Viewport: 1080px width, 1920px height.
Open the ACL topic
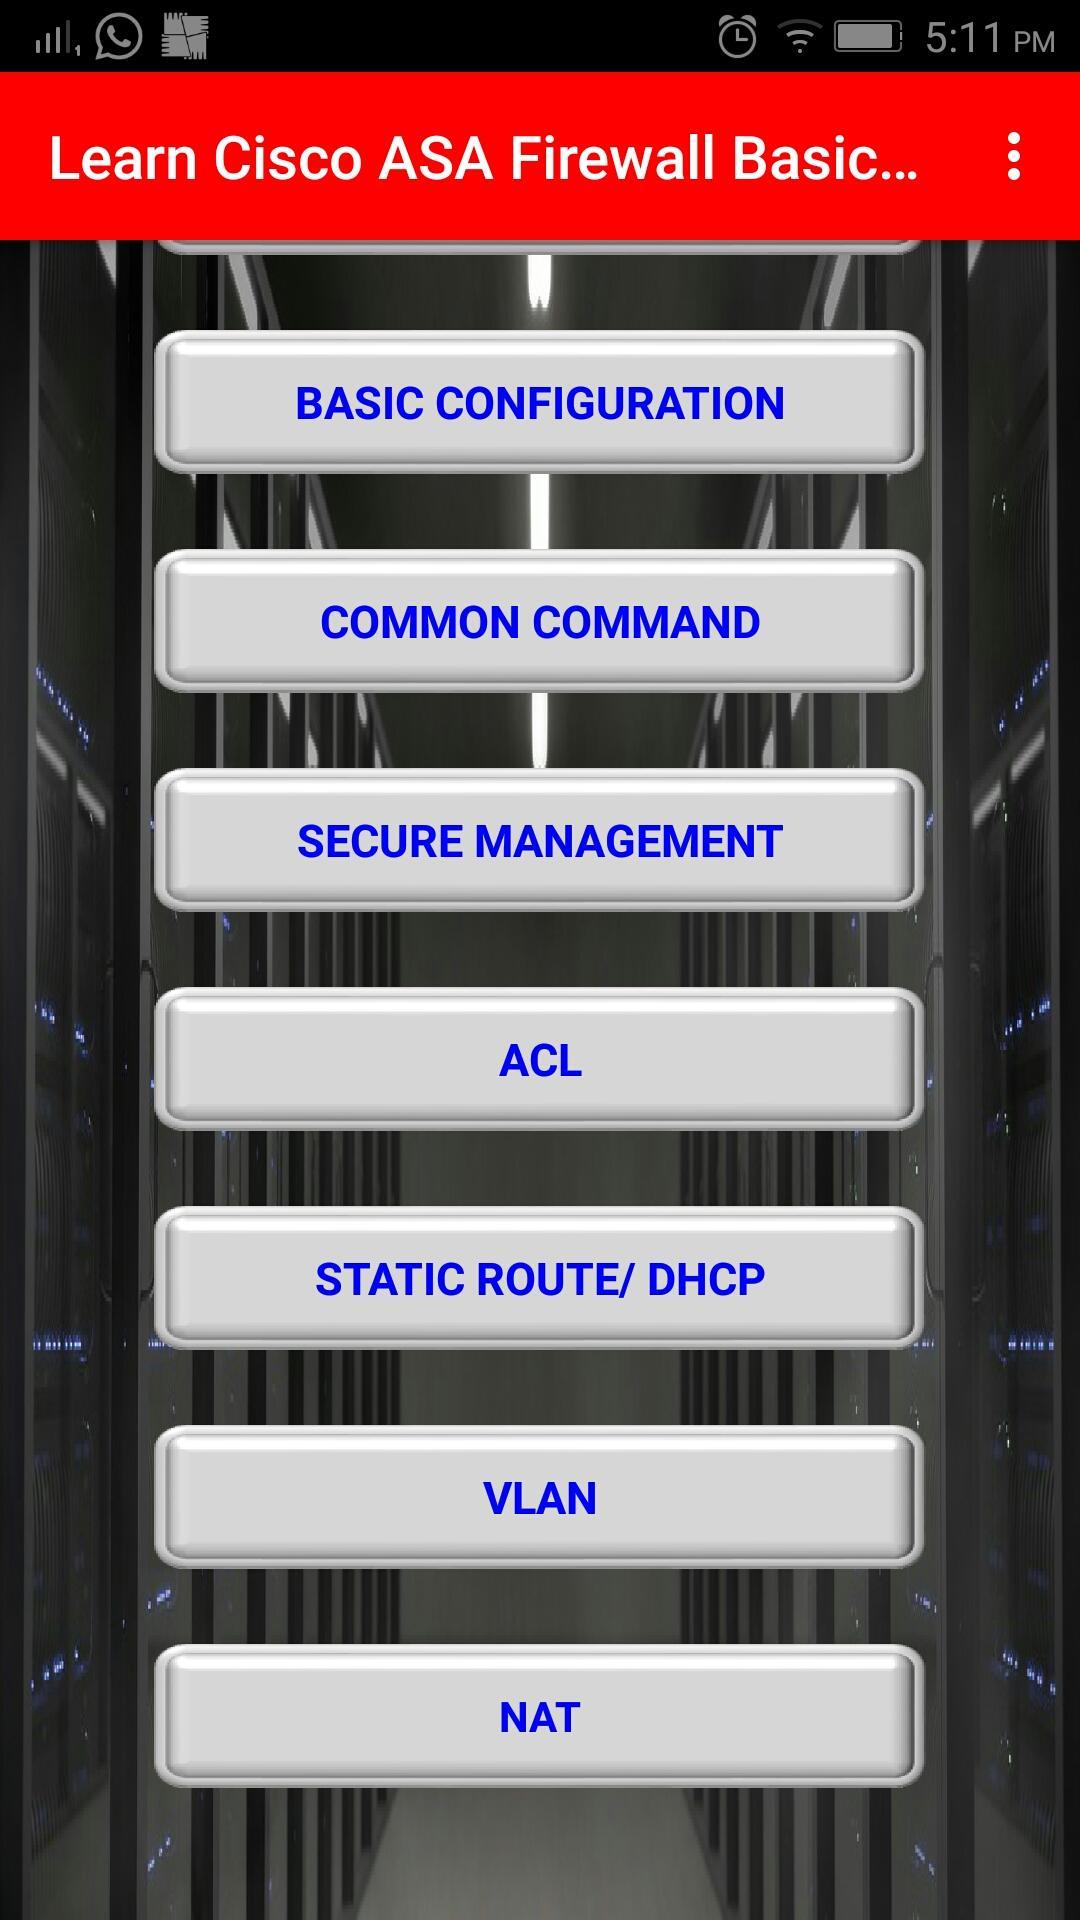click(x=539, y=1059)
